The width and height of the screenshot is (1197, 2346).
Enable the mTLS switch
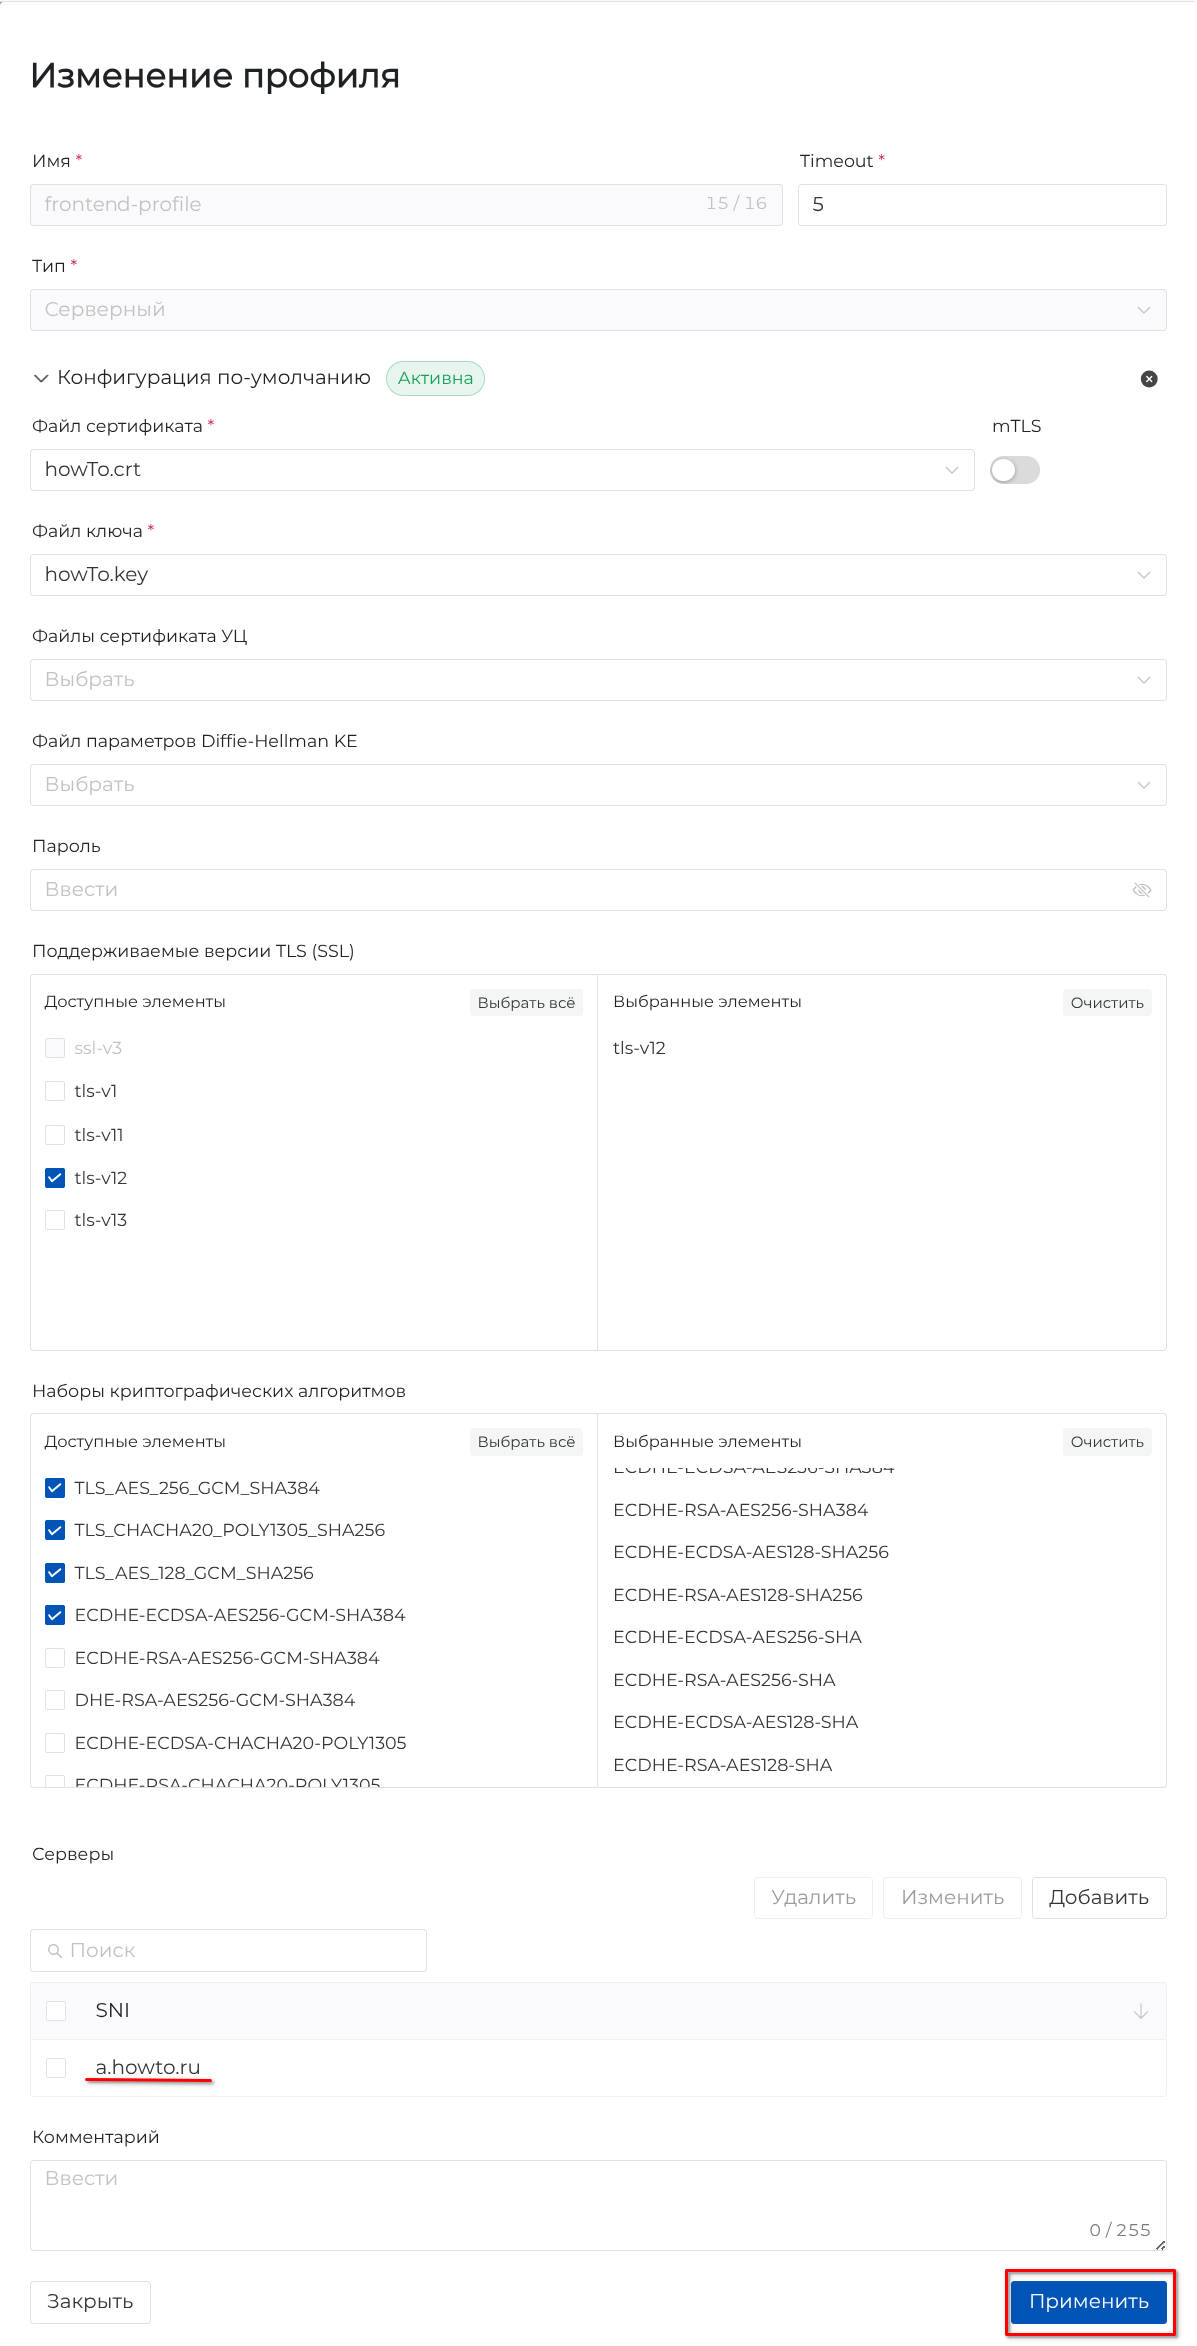tap(1014, 470)
